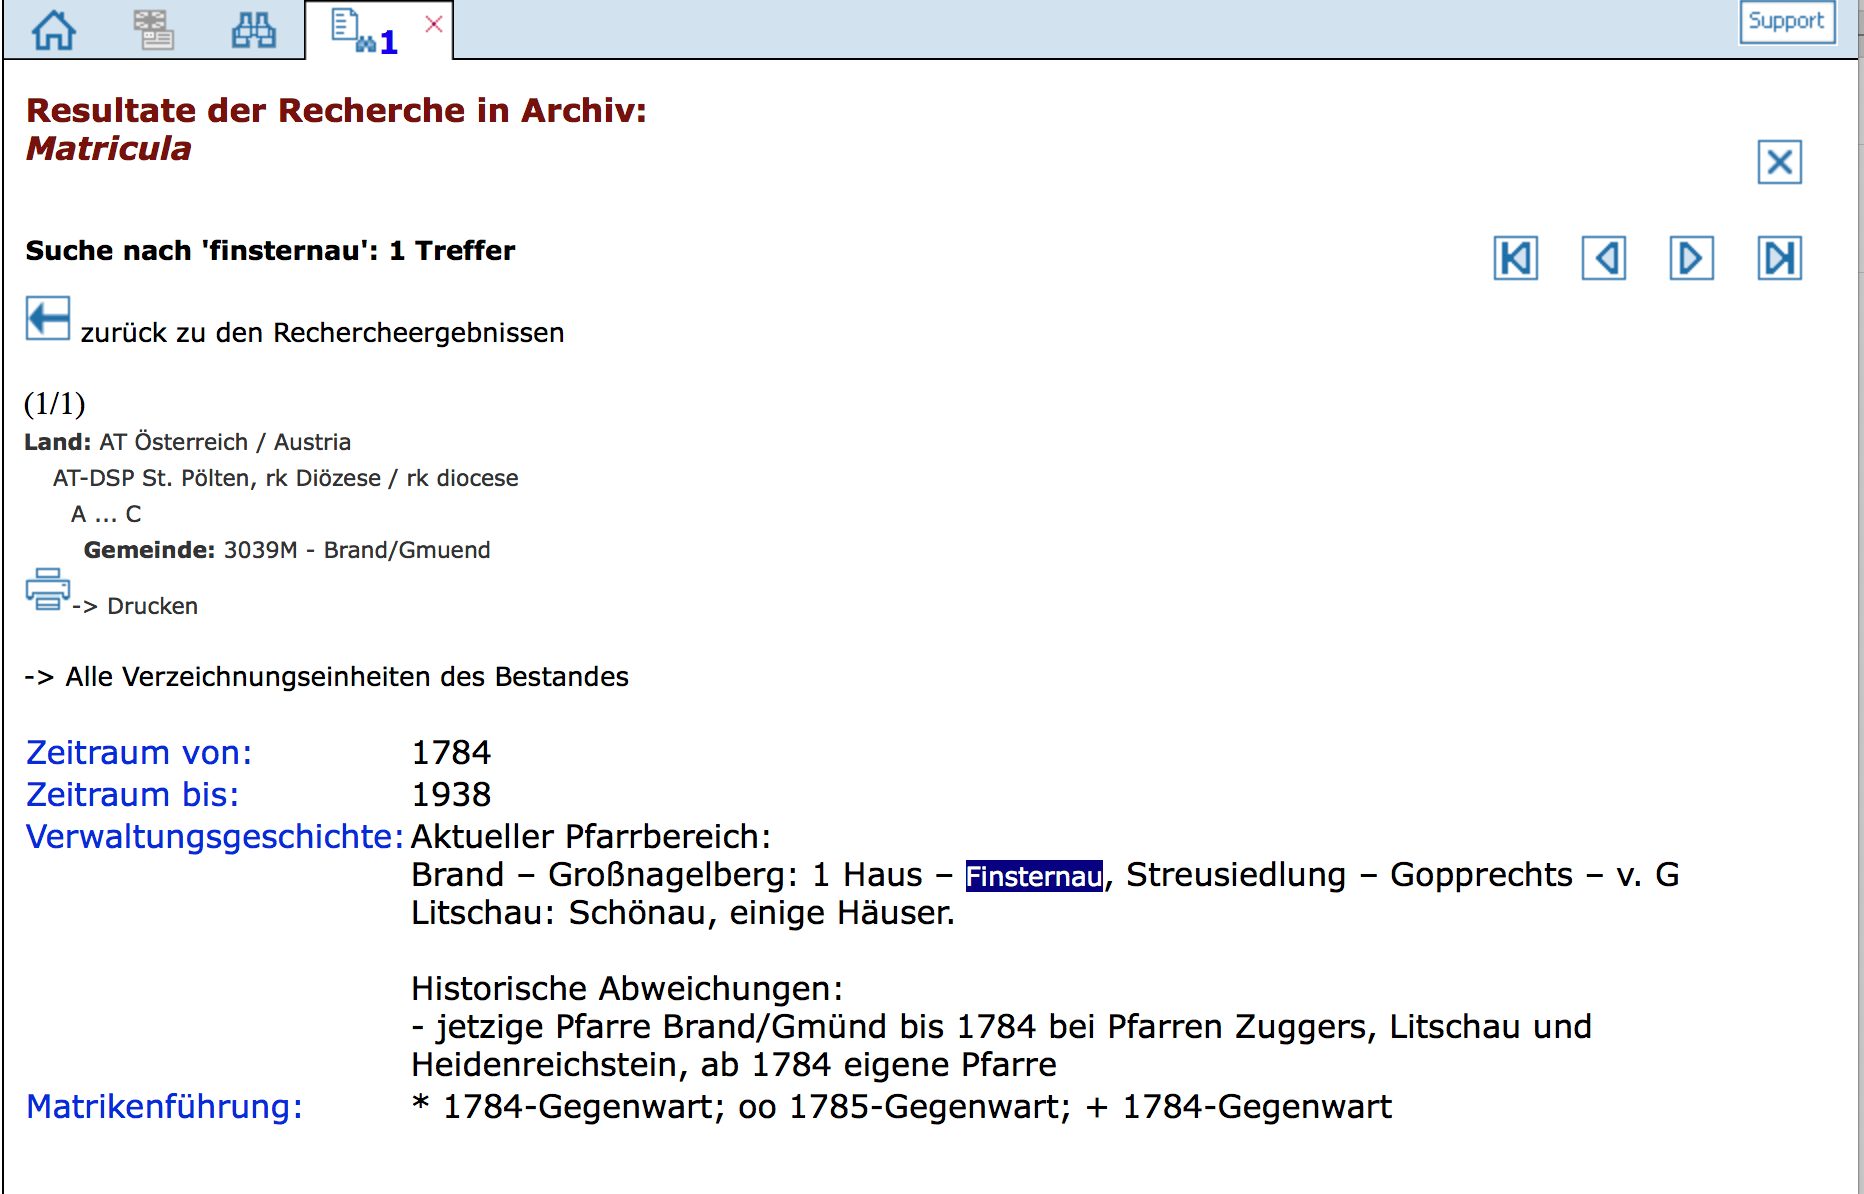Open the 'AT-DSP St. Pölten' diocese entry
Viewport: 1864px width, 1194px height.
[x=285, y=478]
